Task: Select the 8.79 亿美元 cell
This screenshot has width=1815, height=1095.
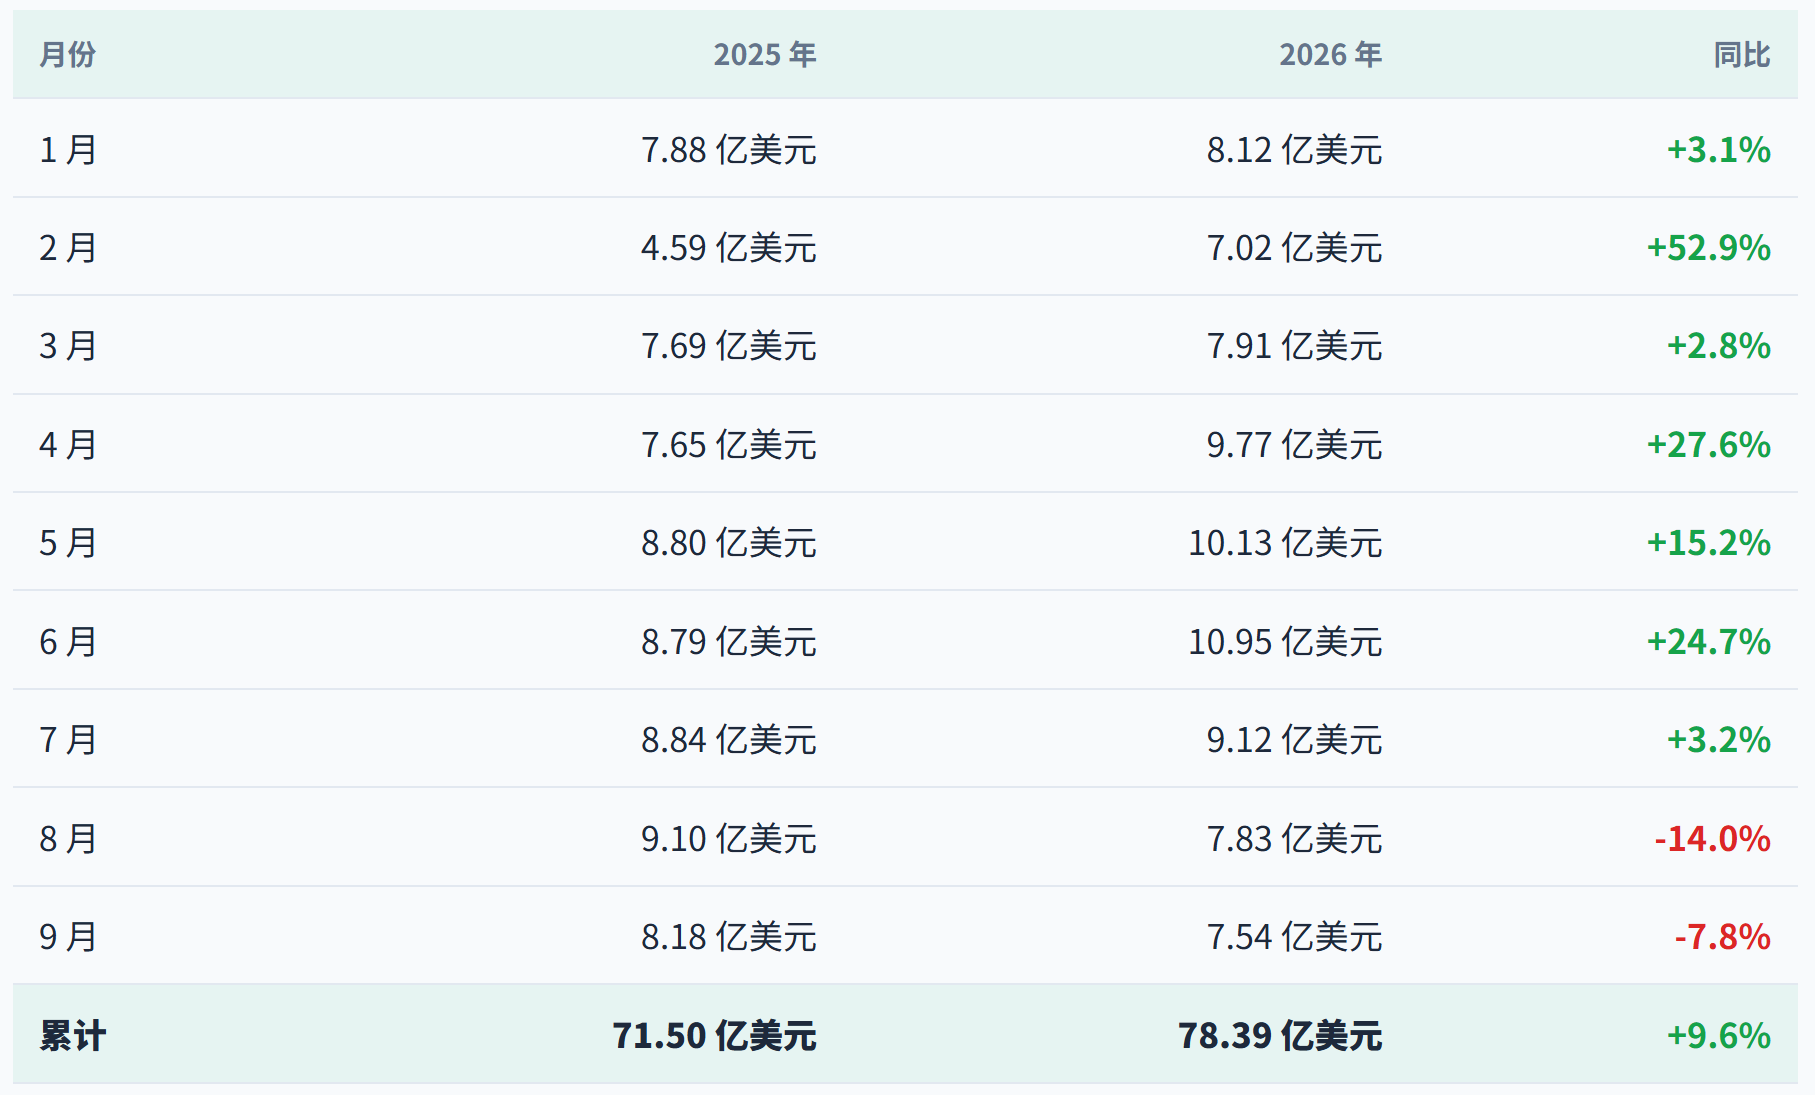Action: 729,642
